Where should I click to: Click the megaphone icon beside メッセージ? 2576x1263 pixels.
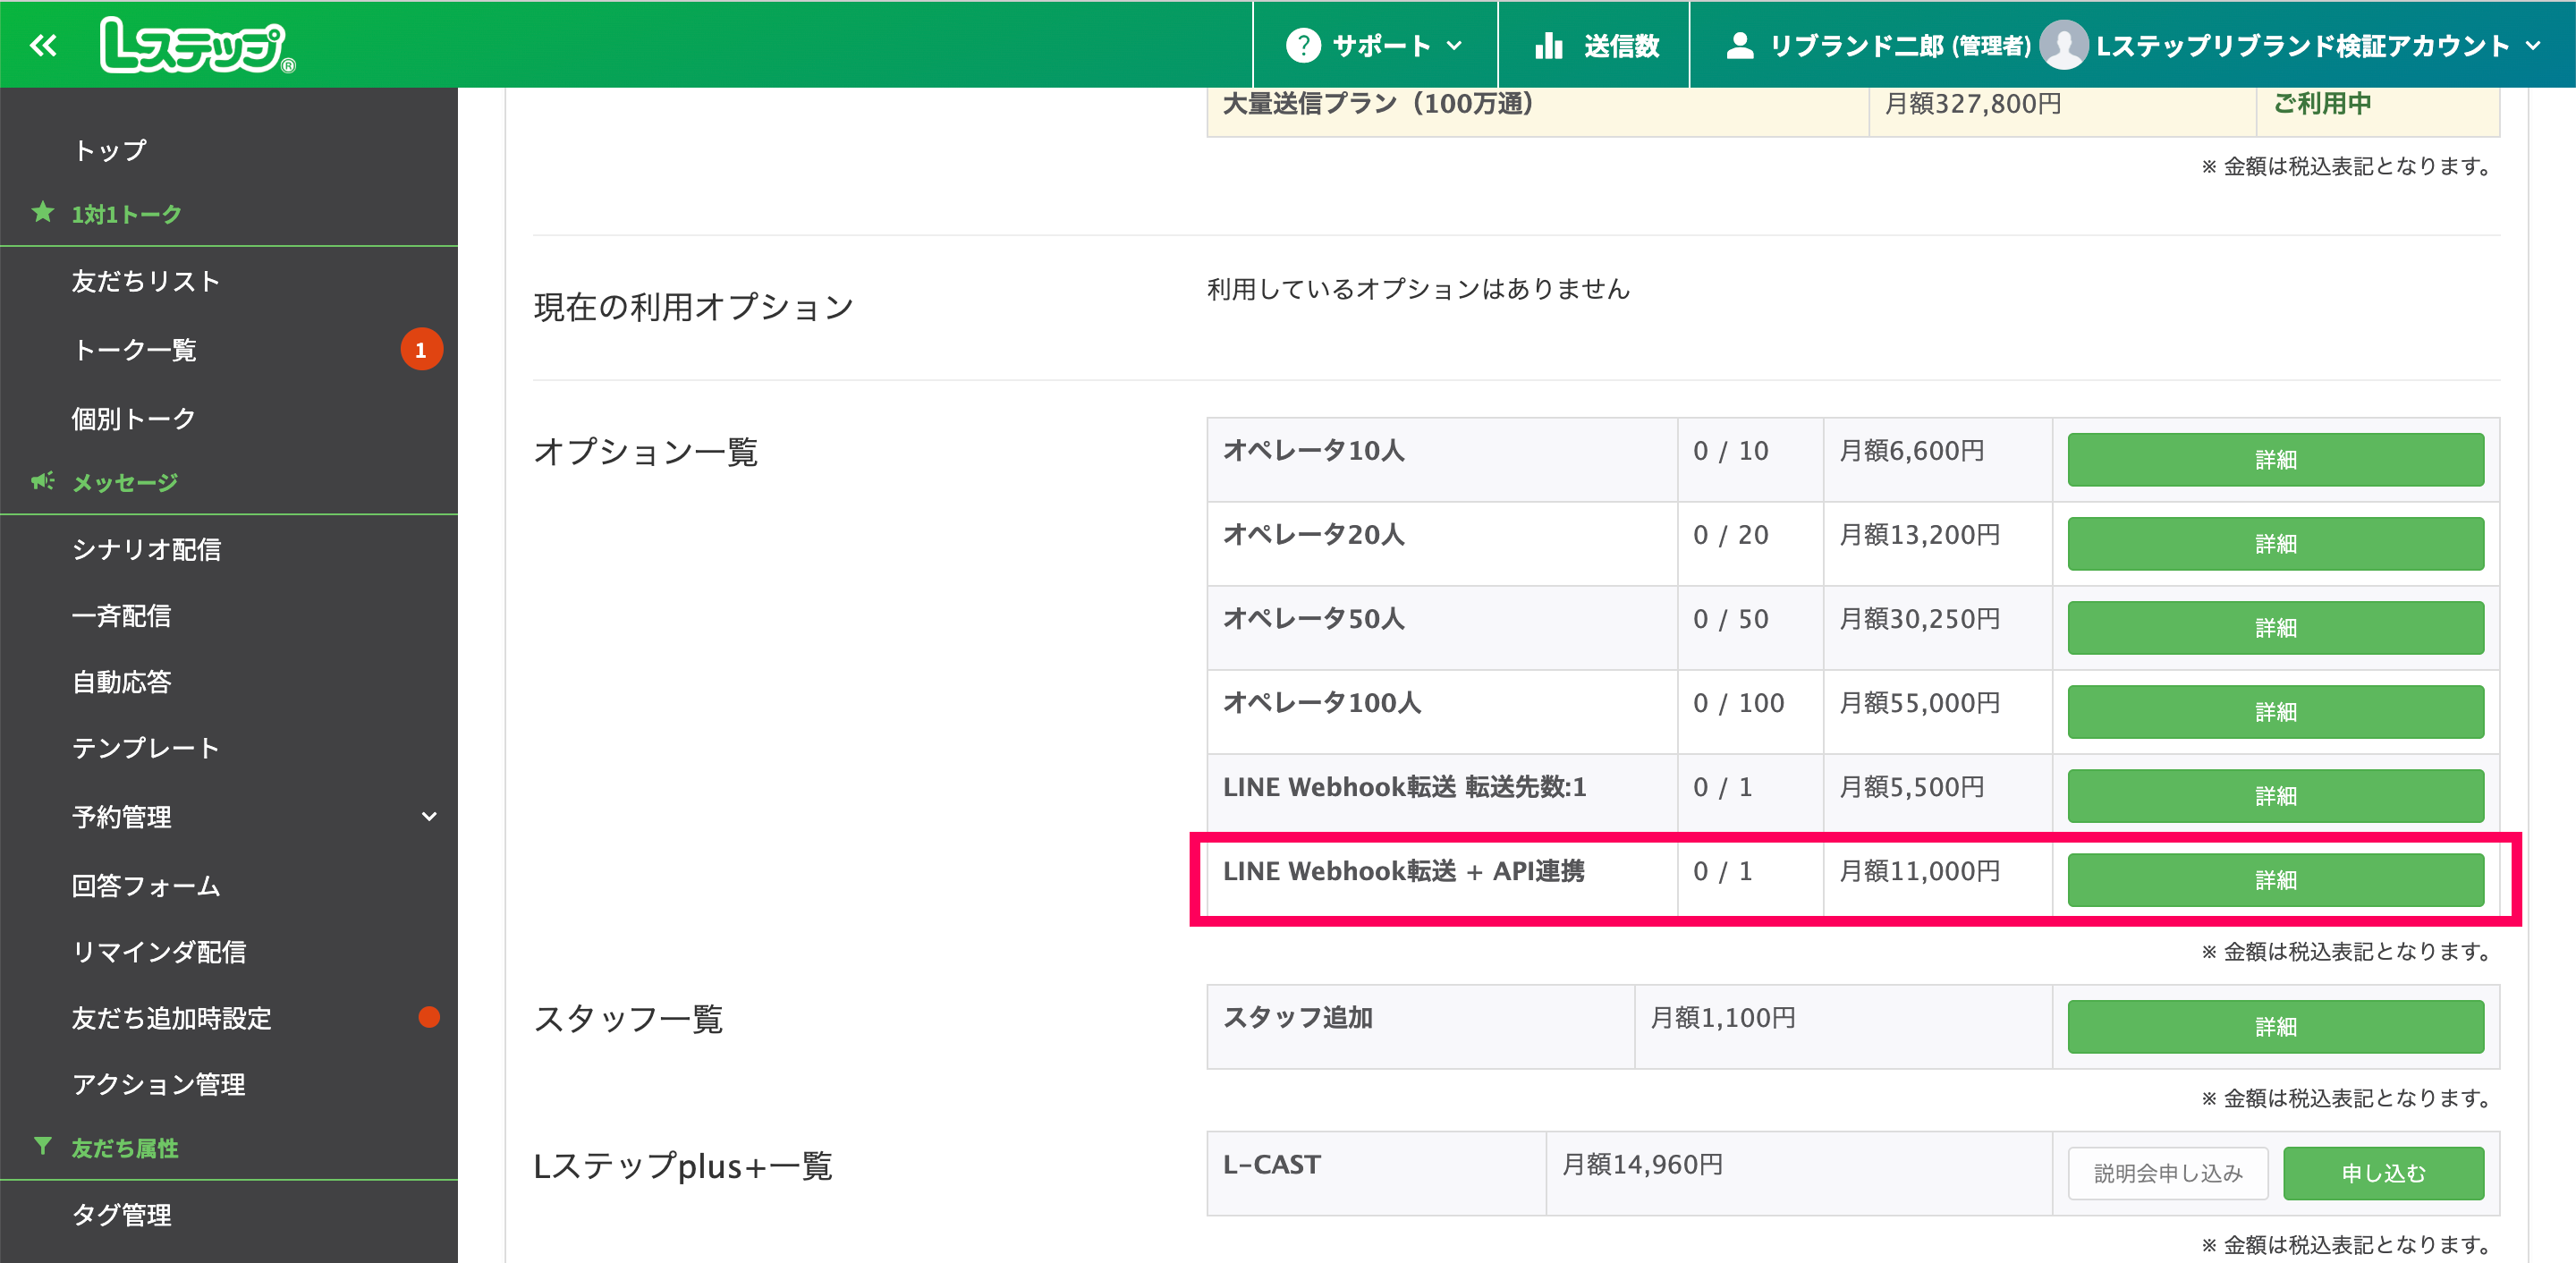[x=43, y=482]
